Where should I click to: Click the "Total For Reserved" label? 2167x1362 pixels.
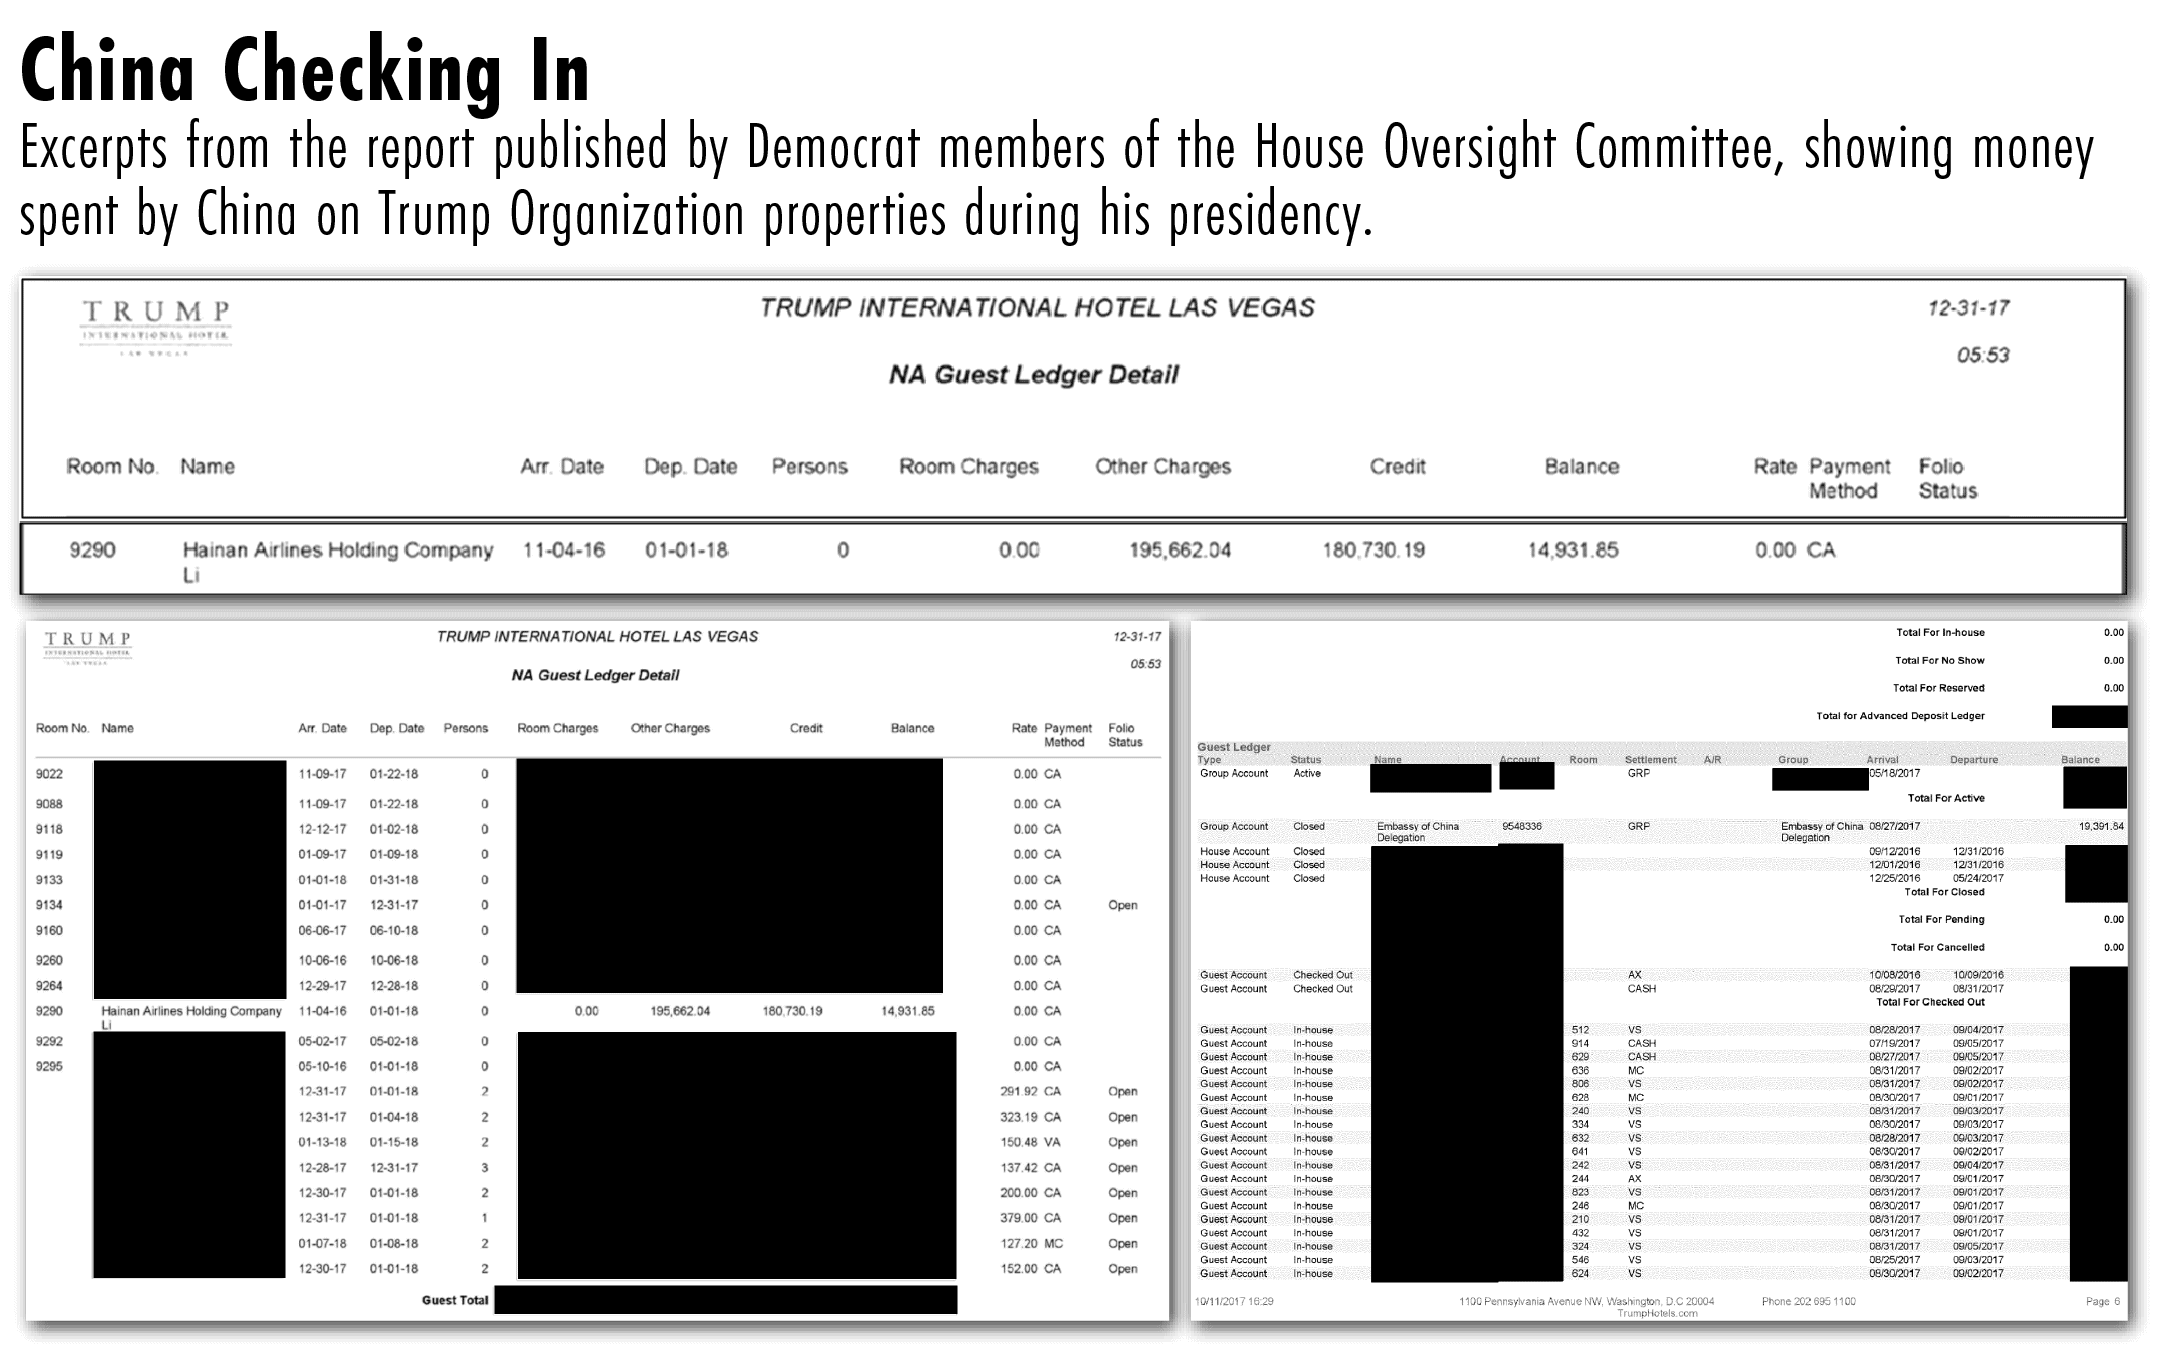click(1938, 688)
